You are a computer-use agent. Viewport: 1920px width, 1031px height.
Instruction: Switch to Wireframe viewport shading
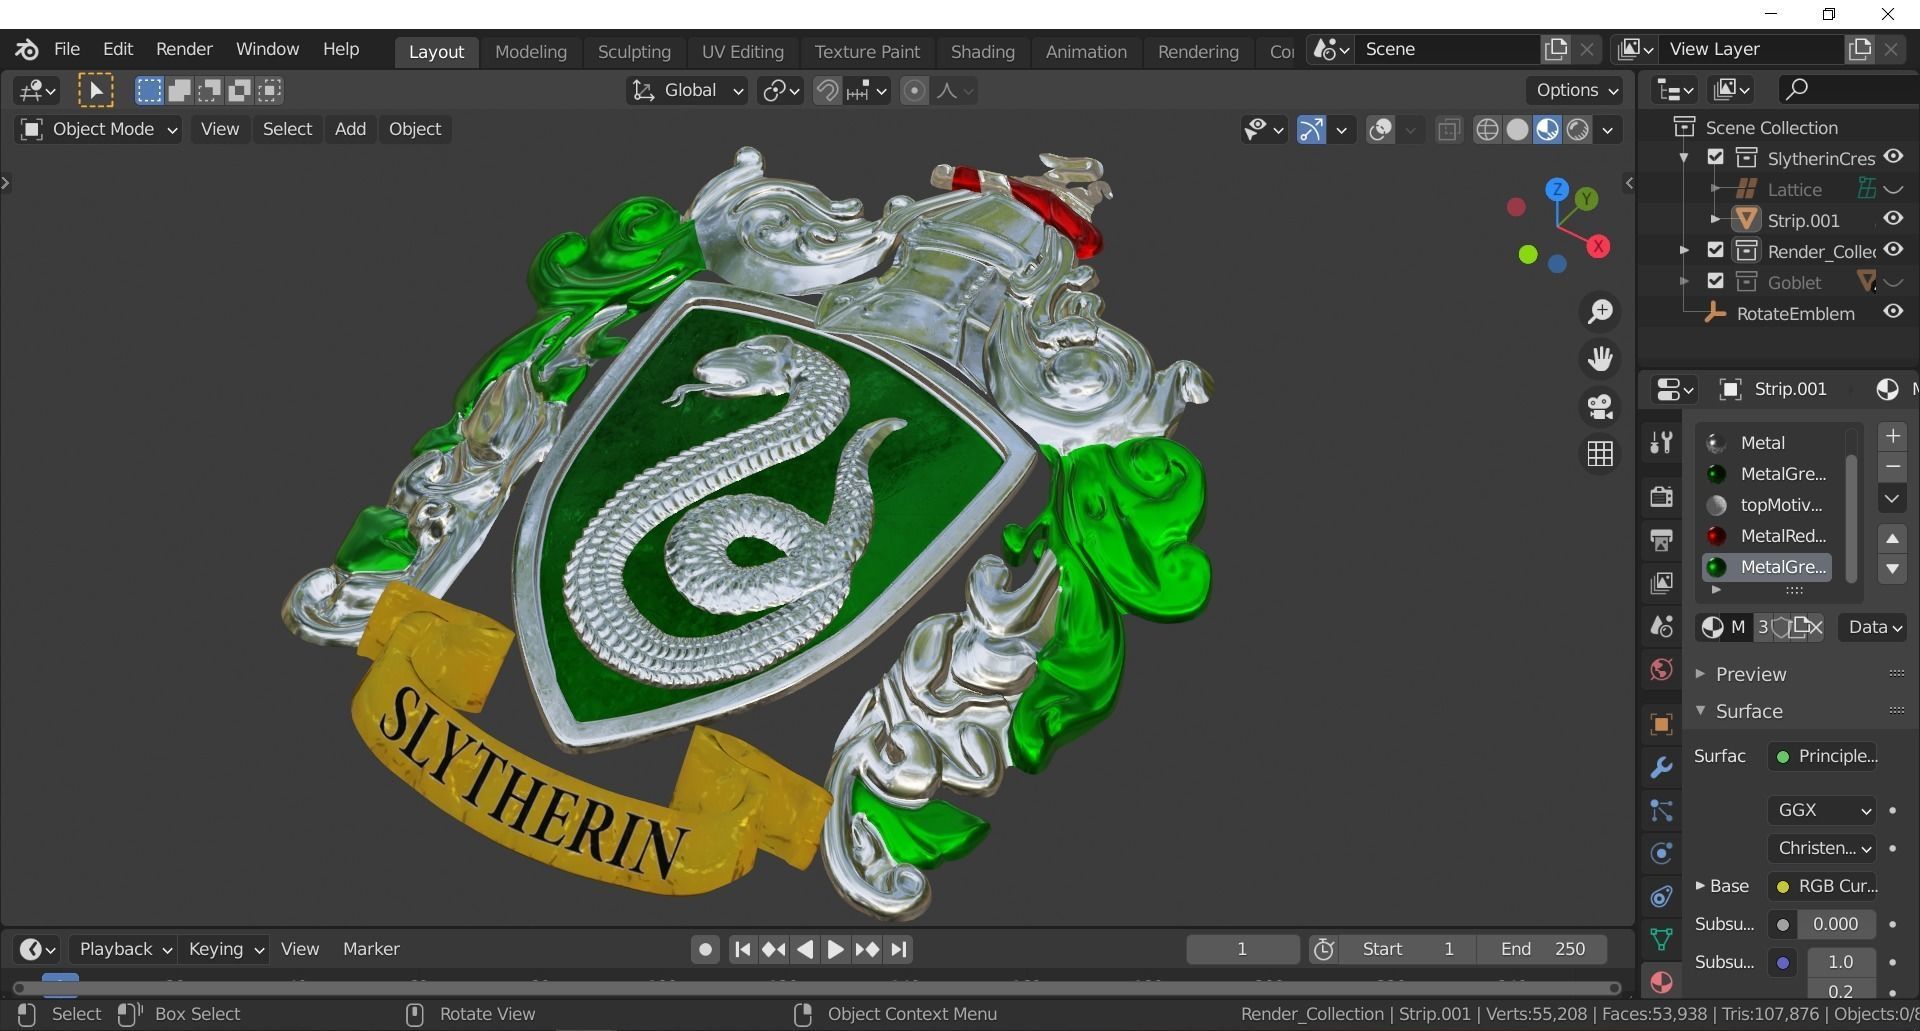point(1487,130)
